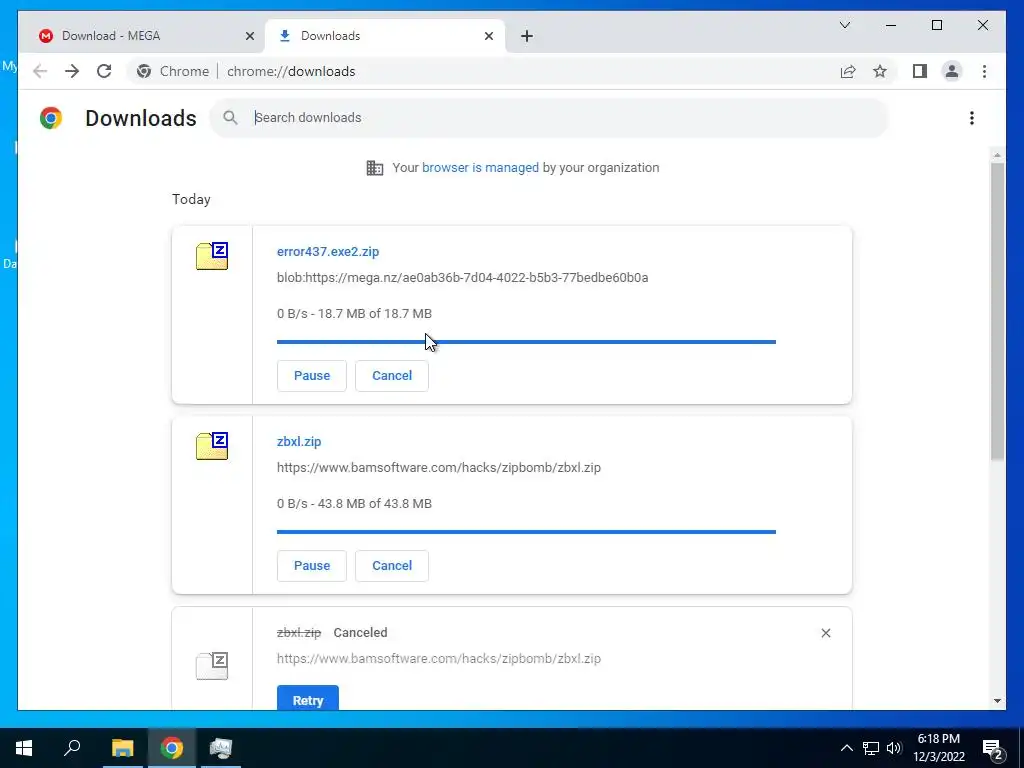Click the Chrome logo beside Downloads title

click(x=51, y=118)
